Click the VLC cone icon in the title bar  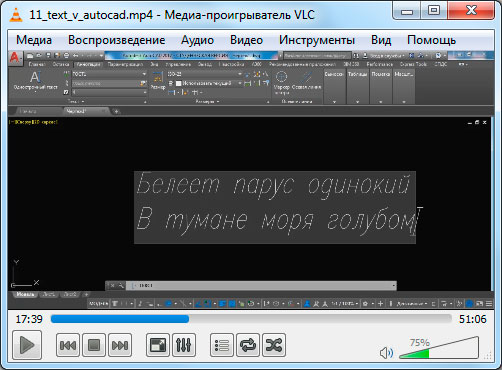coord(16,15)
